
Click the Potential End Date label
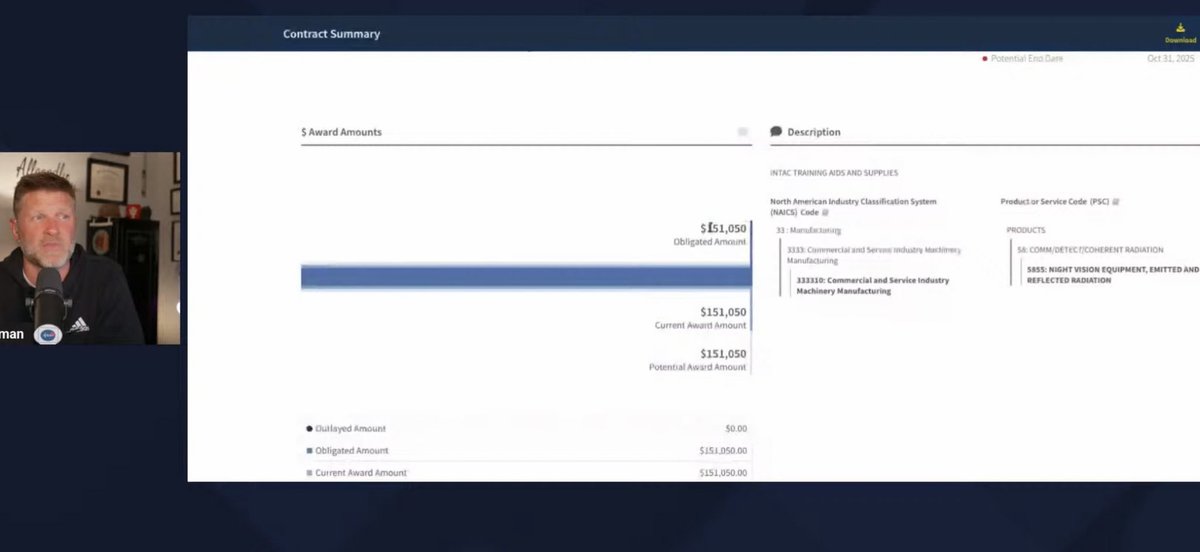coord(1026,59)
